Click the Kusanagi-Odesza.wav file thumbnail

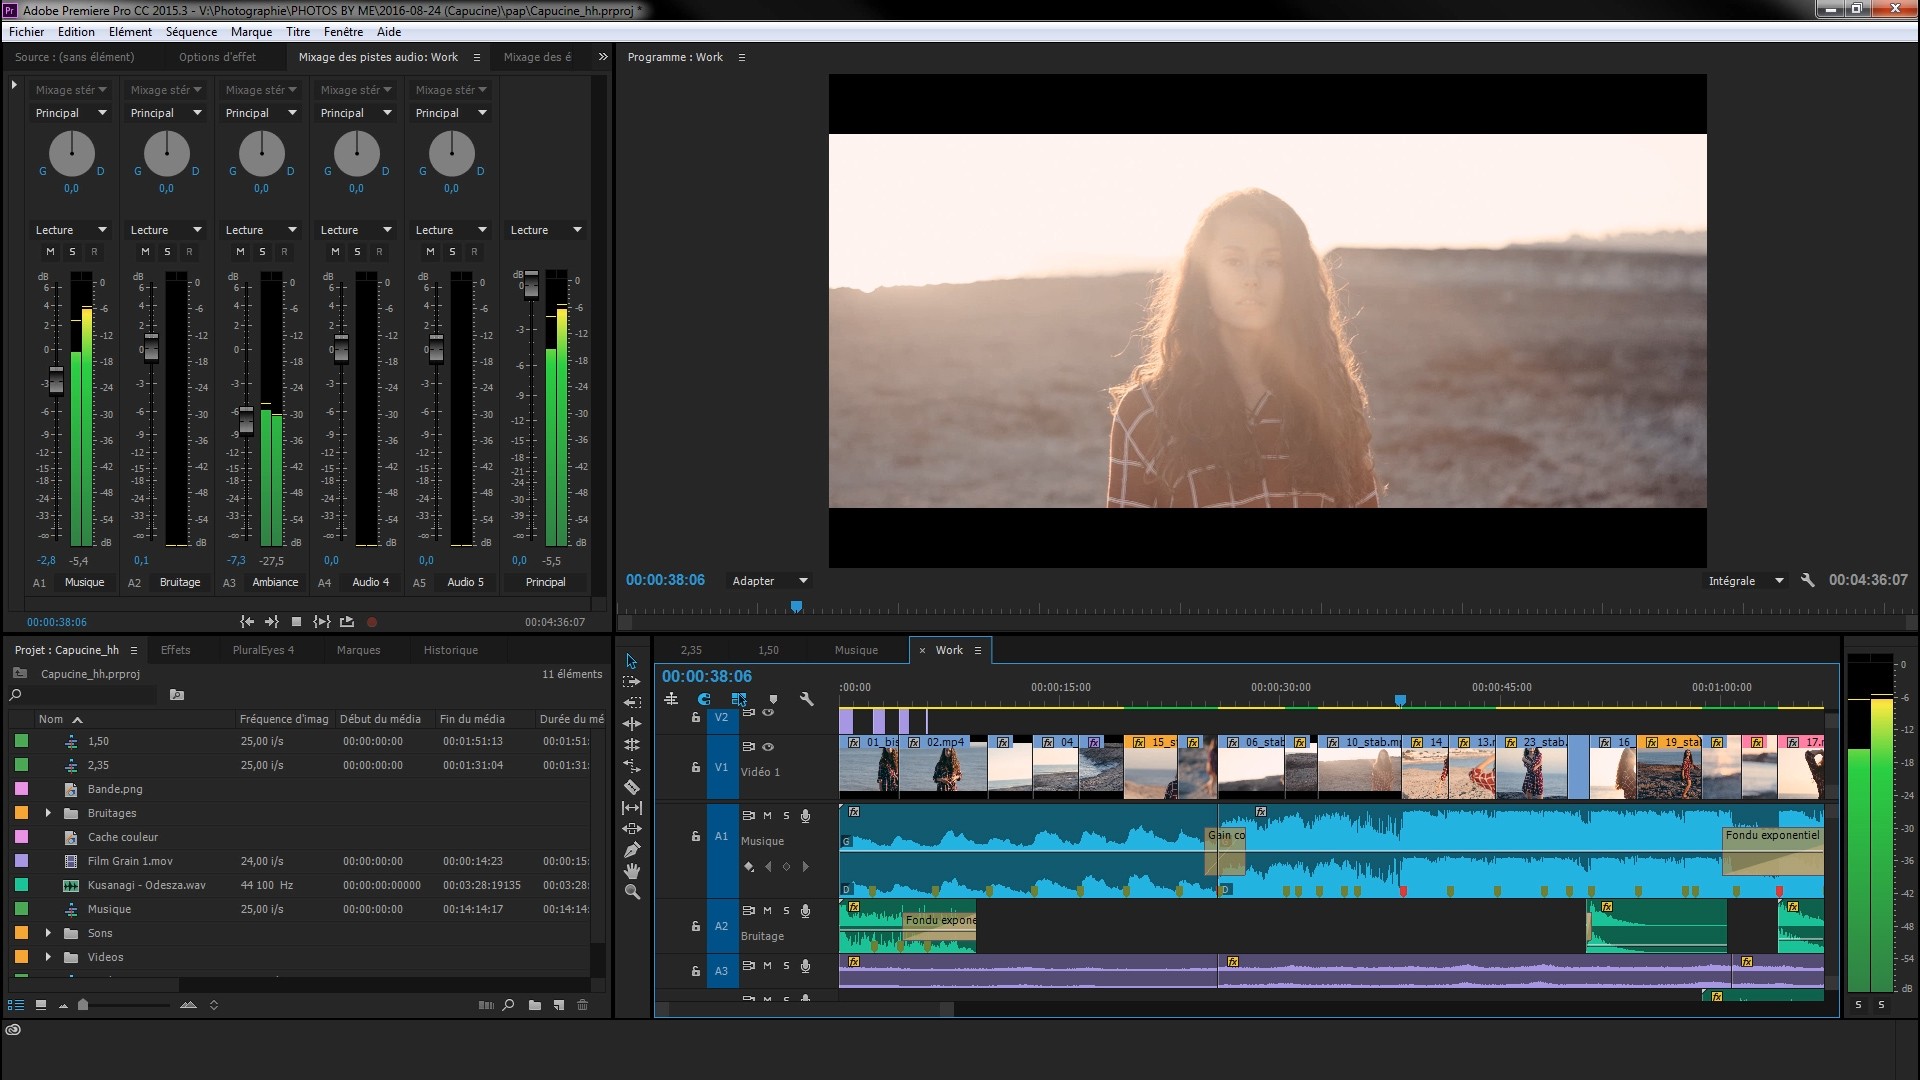(71, 885)
